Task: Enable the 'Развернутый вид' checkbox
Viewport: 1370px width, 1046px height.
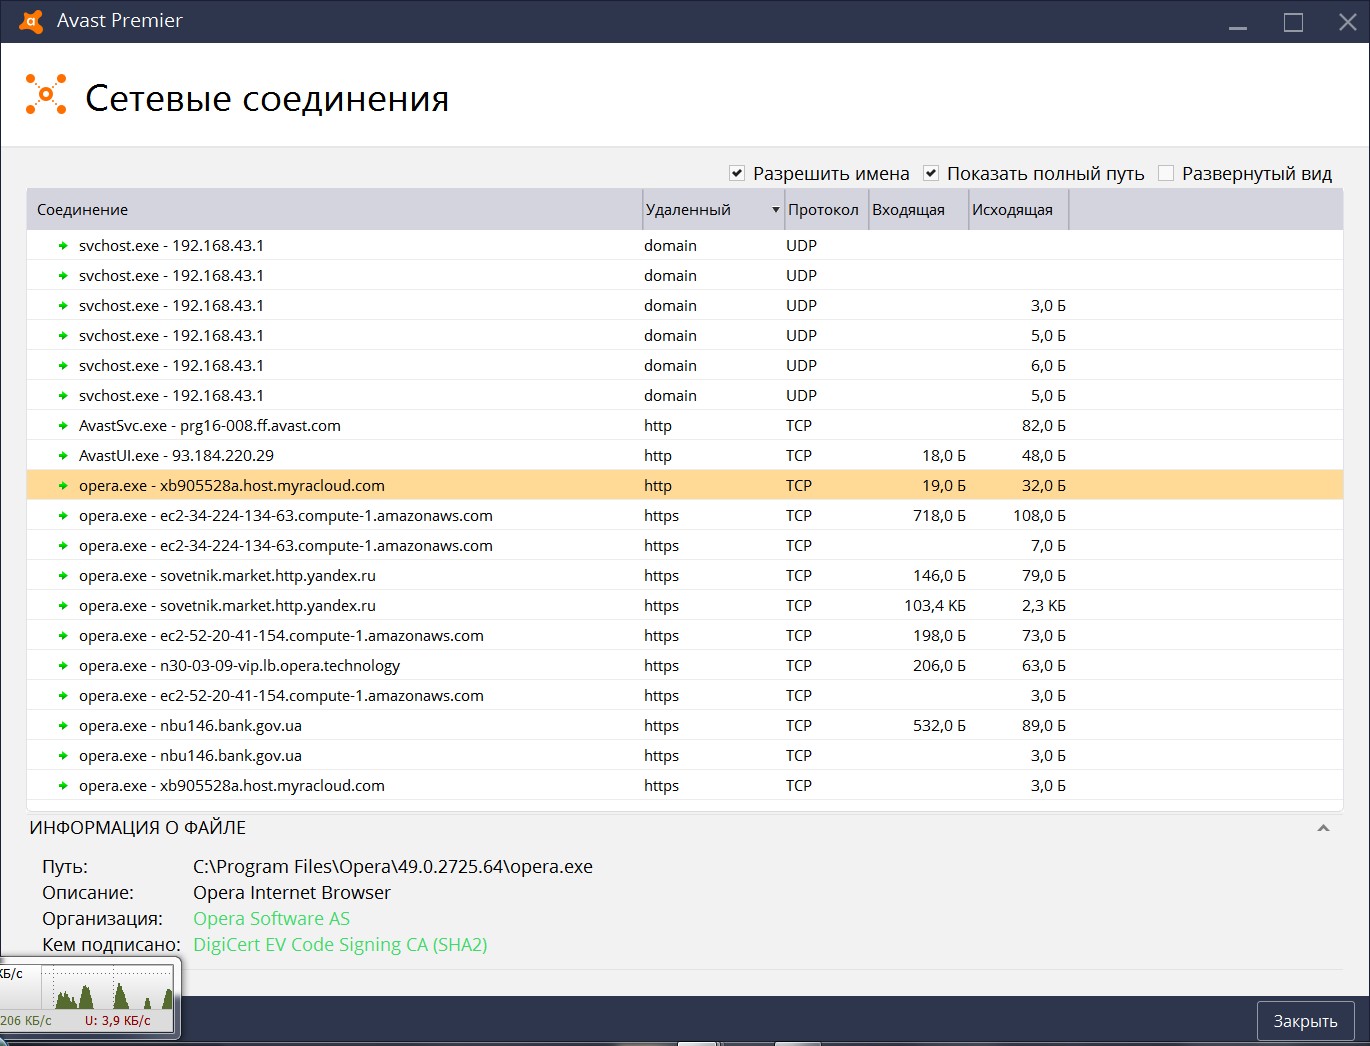Action: [x=1166, y=173]
